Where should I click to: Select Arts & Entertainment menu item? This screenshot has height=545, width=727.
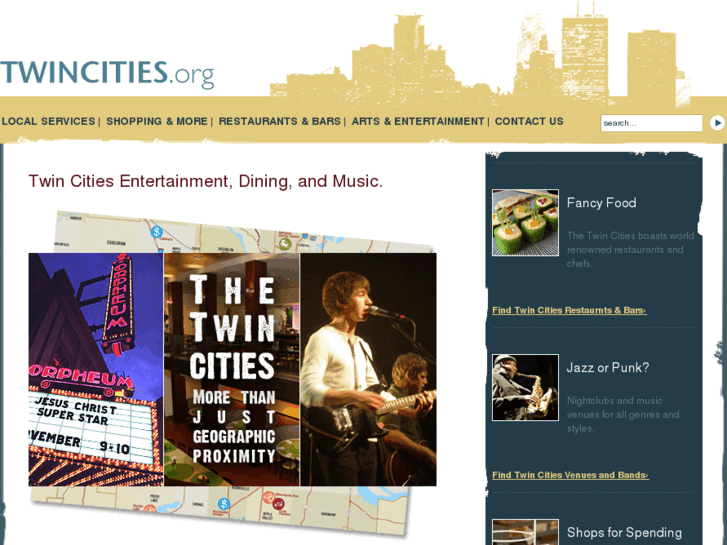coord(418,122)
